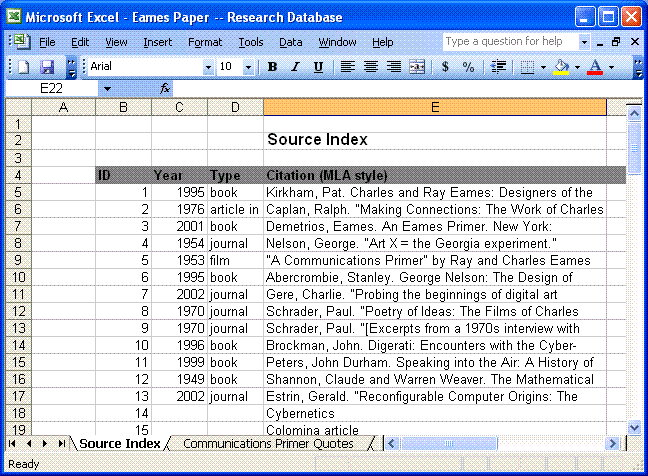The width and height of the screenshot is (648, 476).
Task: Click the Citation (MLA style) header cell
Action: 435,175
